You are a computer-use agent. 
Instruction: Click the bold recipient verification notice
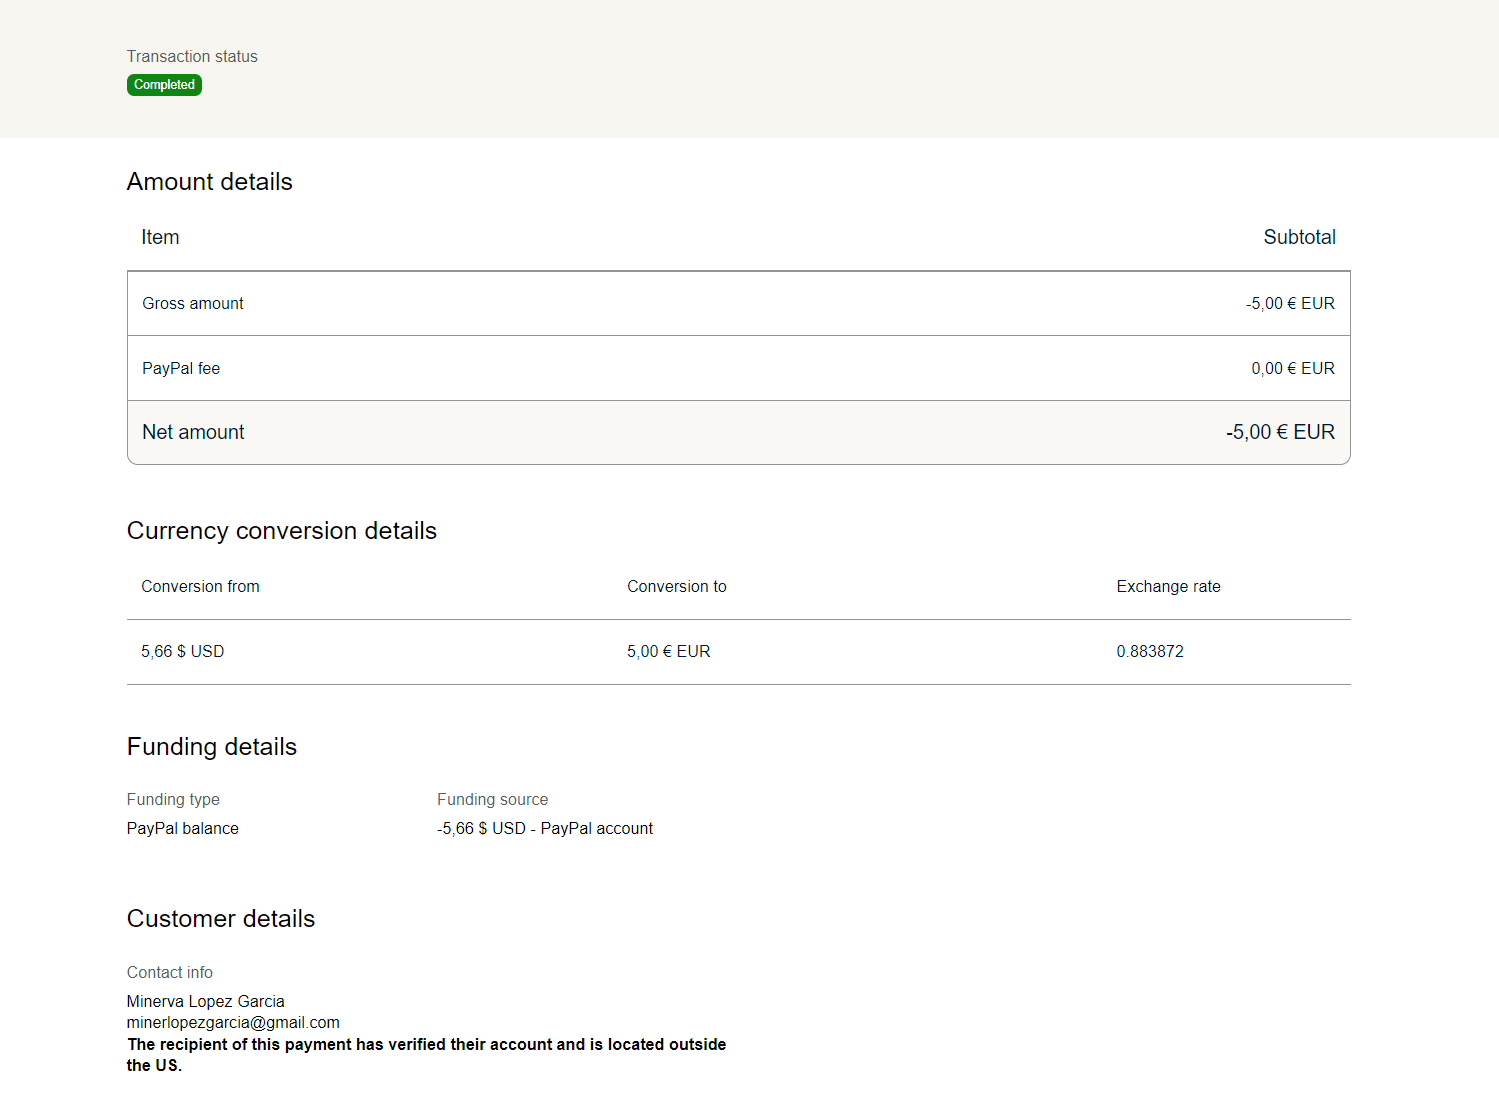426,1044
